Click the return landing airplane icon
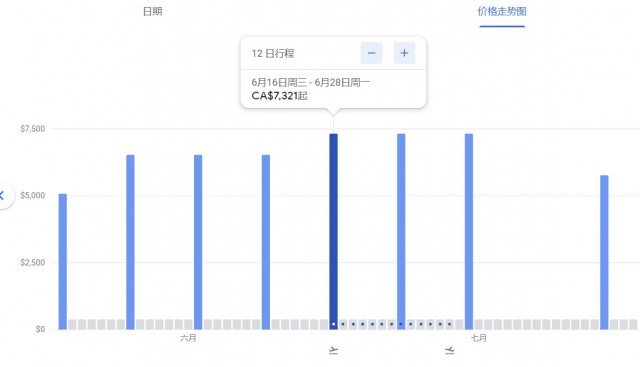 pos(449,350)
